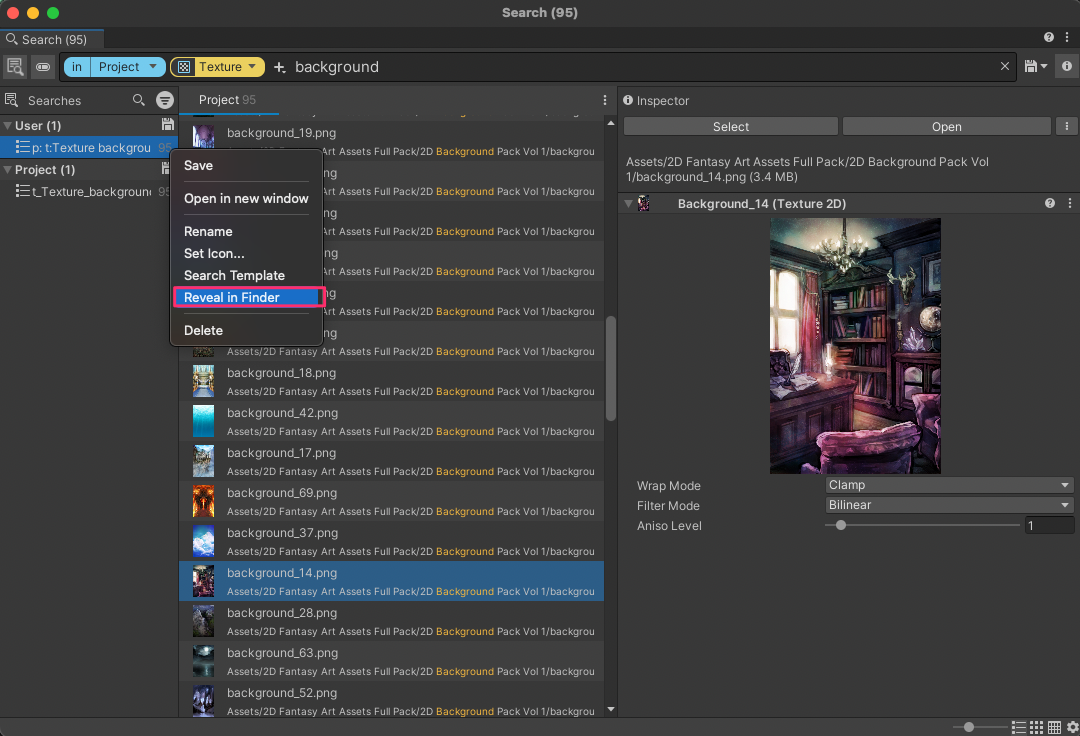Screen dimensions: 1080x736
Task: Select the background_17.png thumbnail
Action: [203, 460]
